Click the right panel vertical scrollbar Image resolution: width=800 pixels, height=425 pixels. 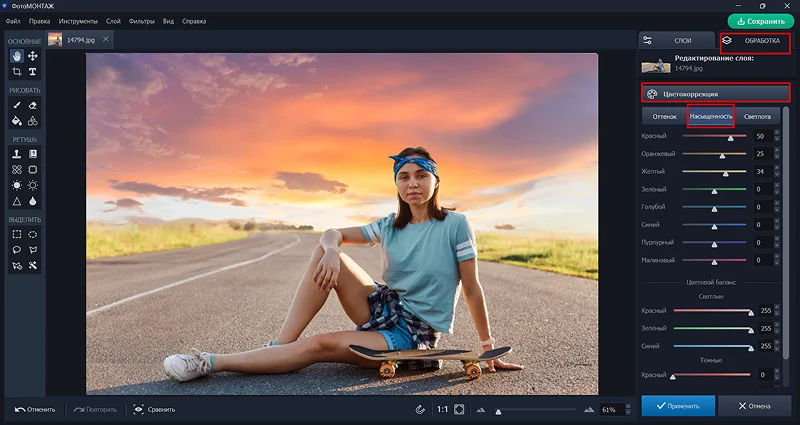pyautogui.click(x=786, y=232)
